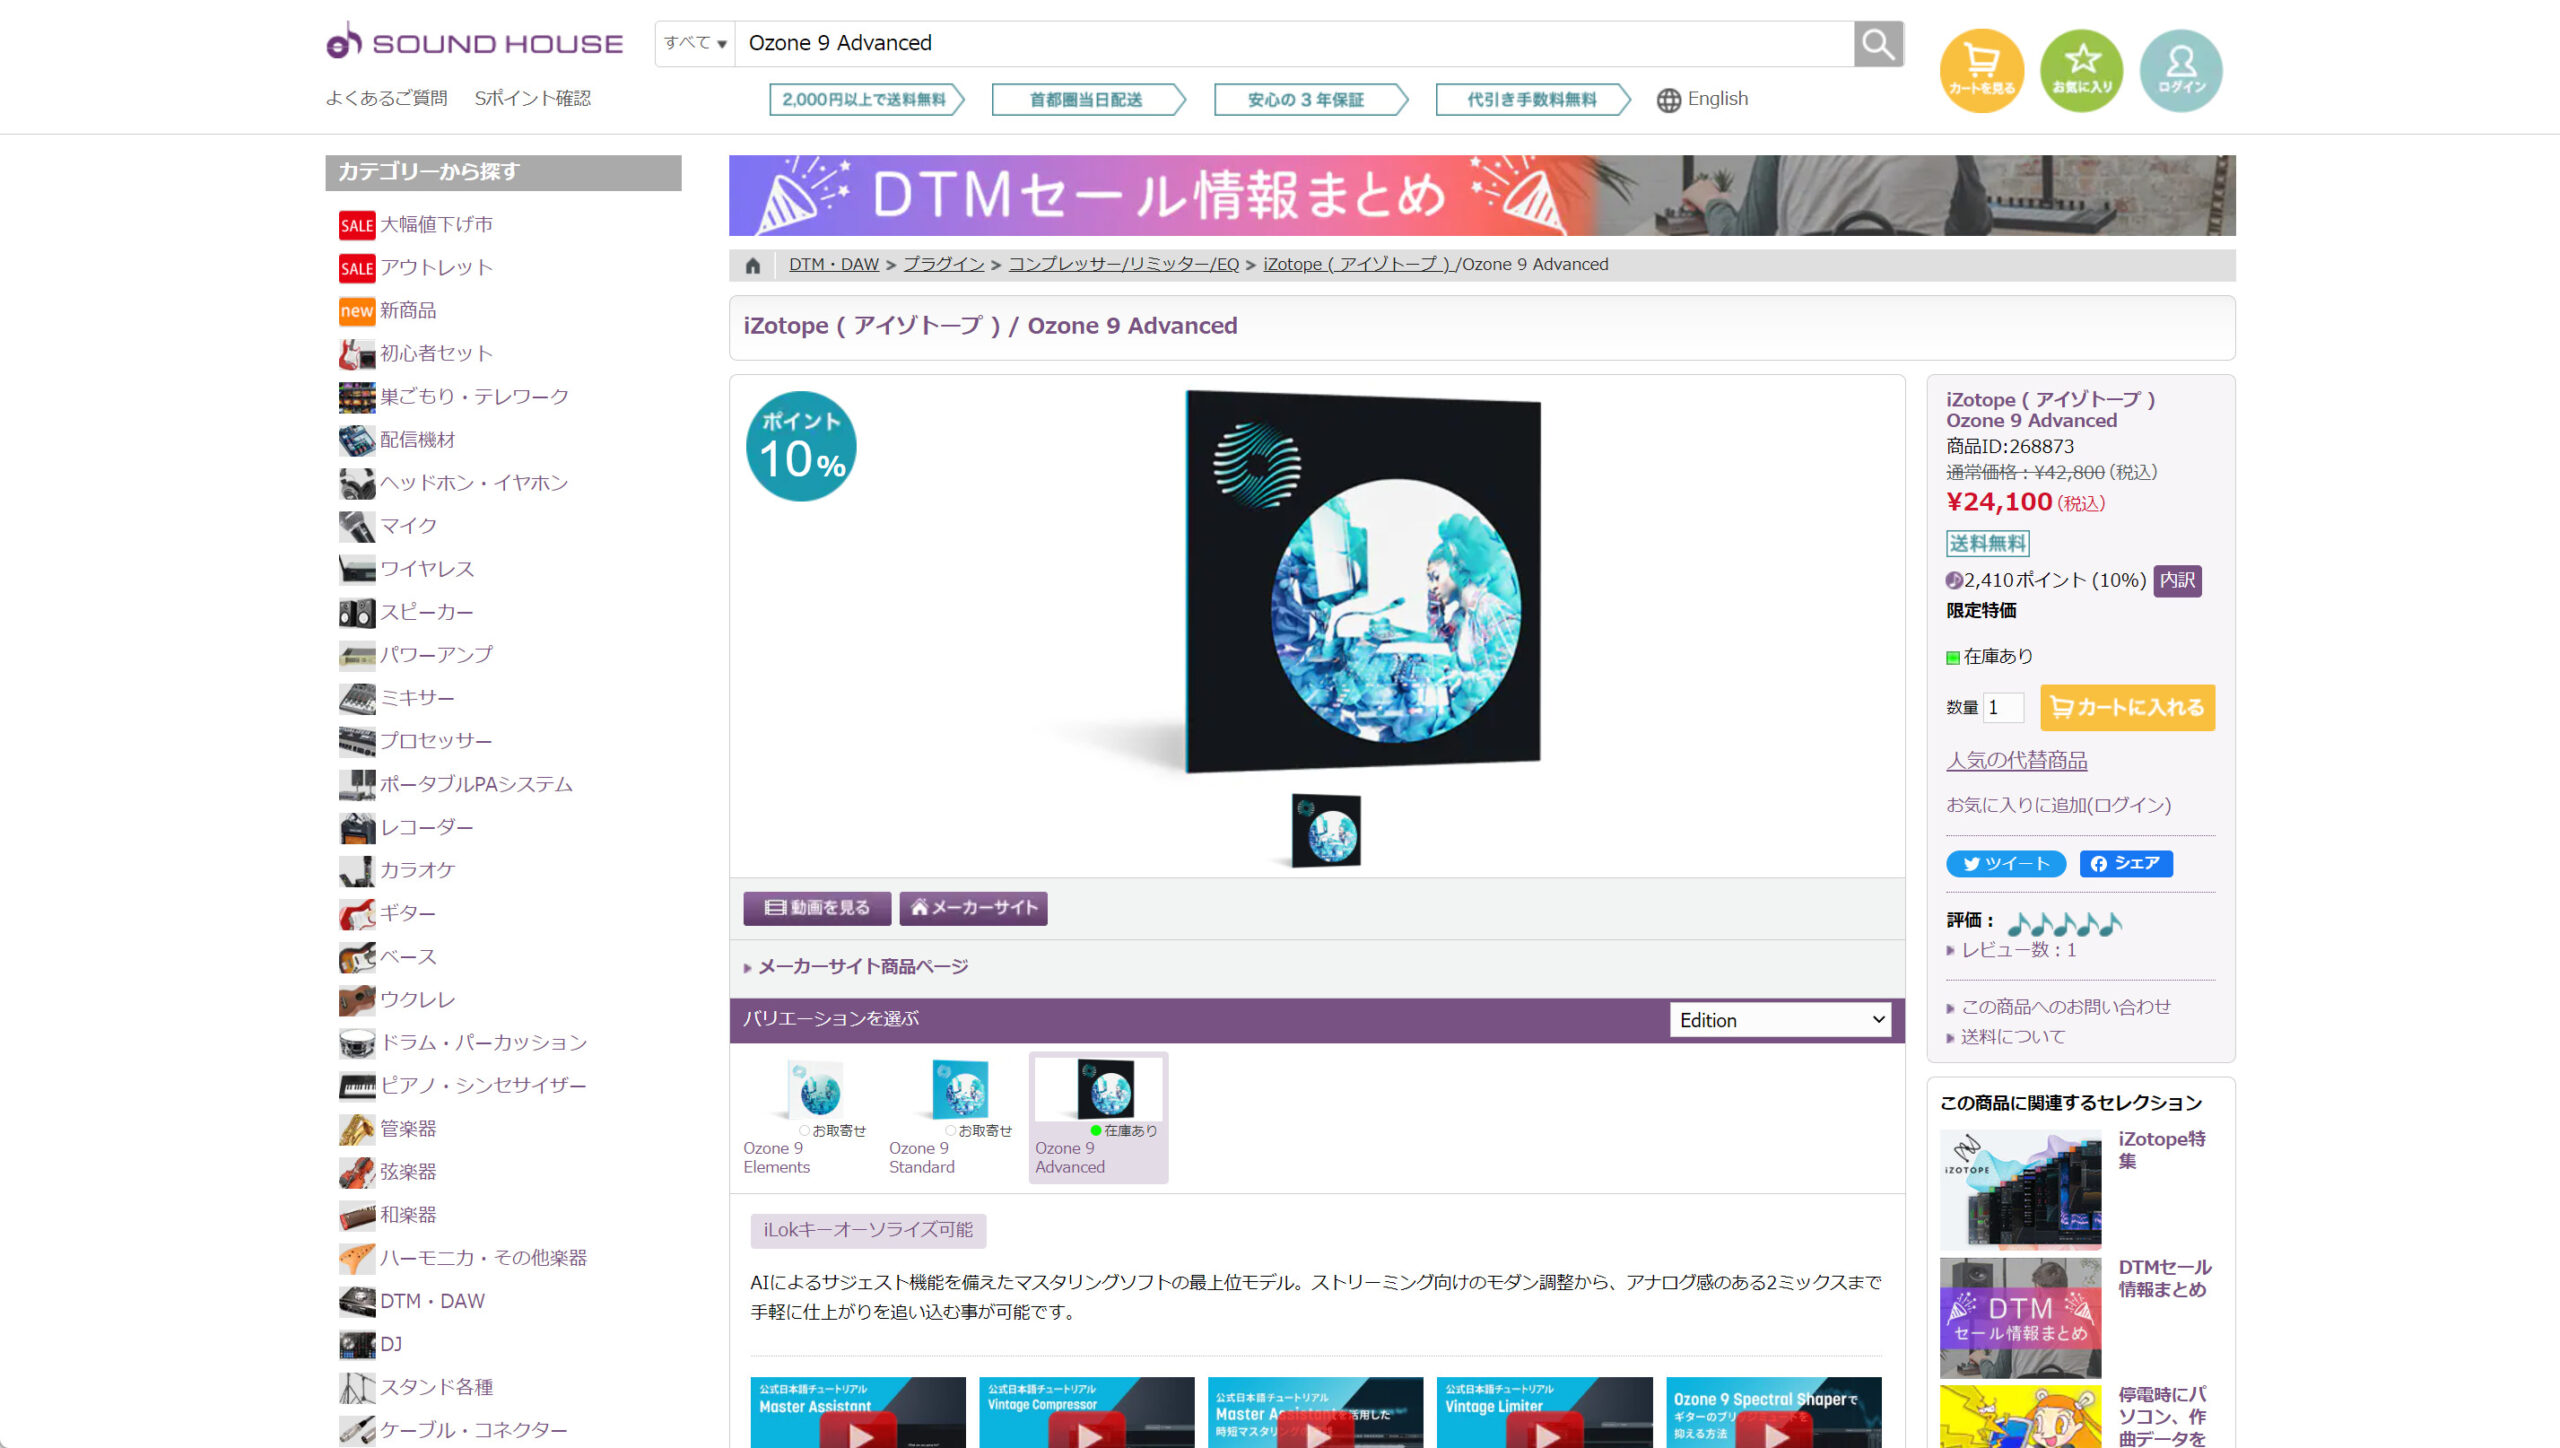Image resolution: width=2560 pixels, height=1448 pixels.
Task: Click お気に入りに追加(ログイン) link
Action: [2059, 805]
